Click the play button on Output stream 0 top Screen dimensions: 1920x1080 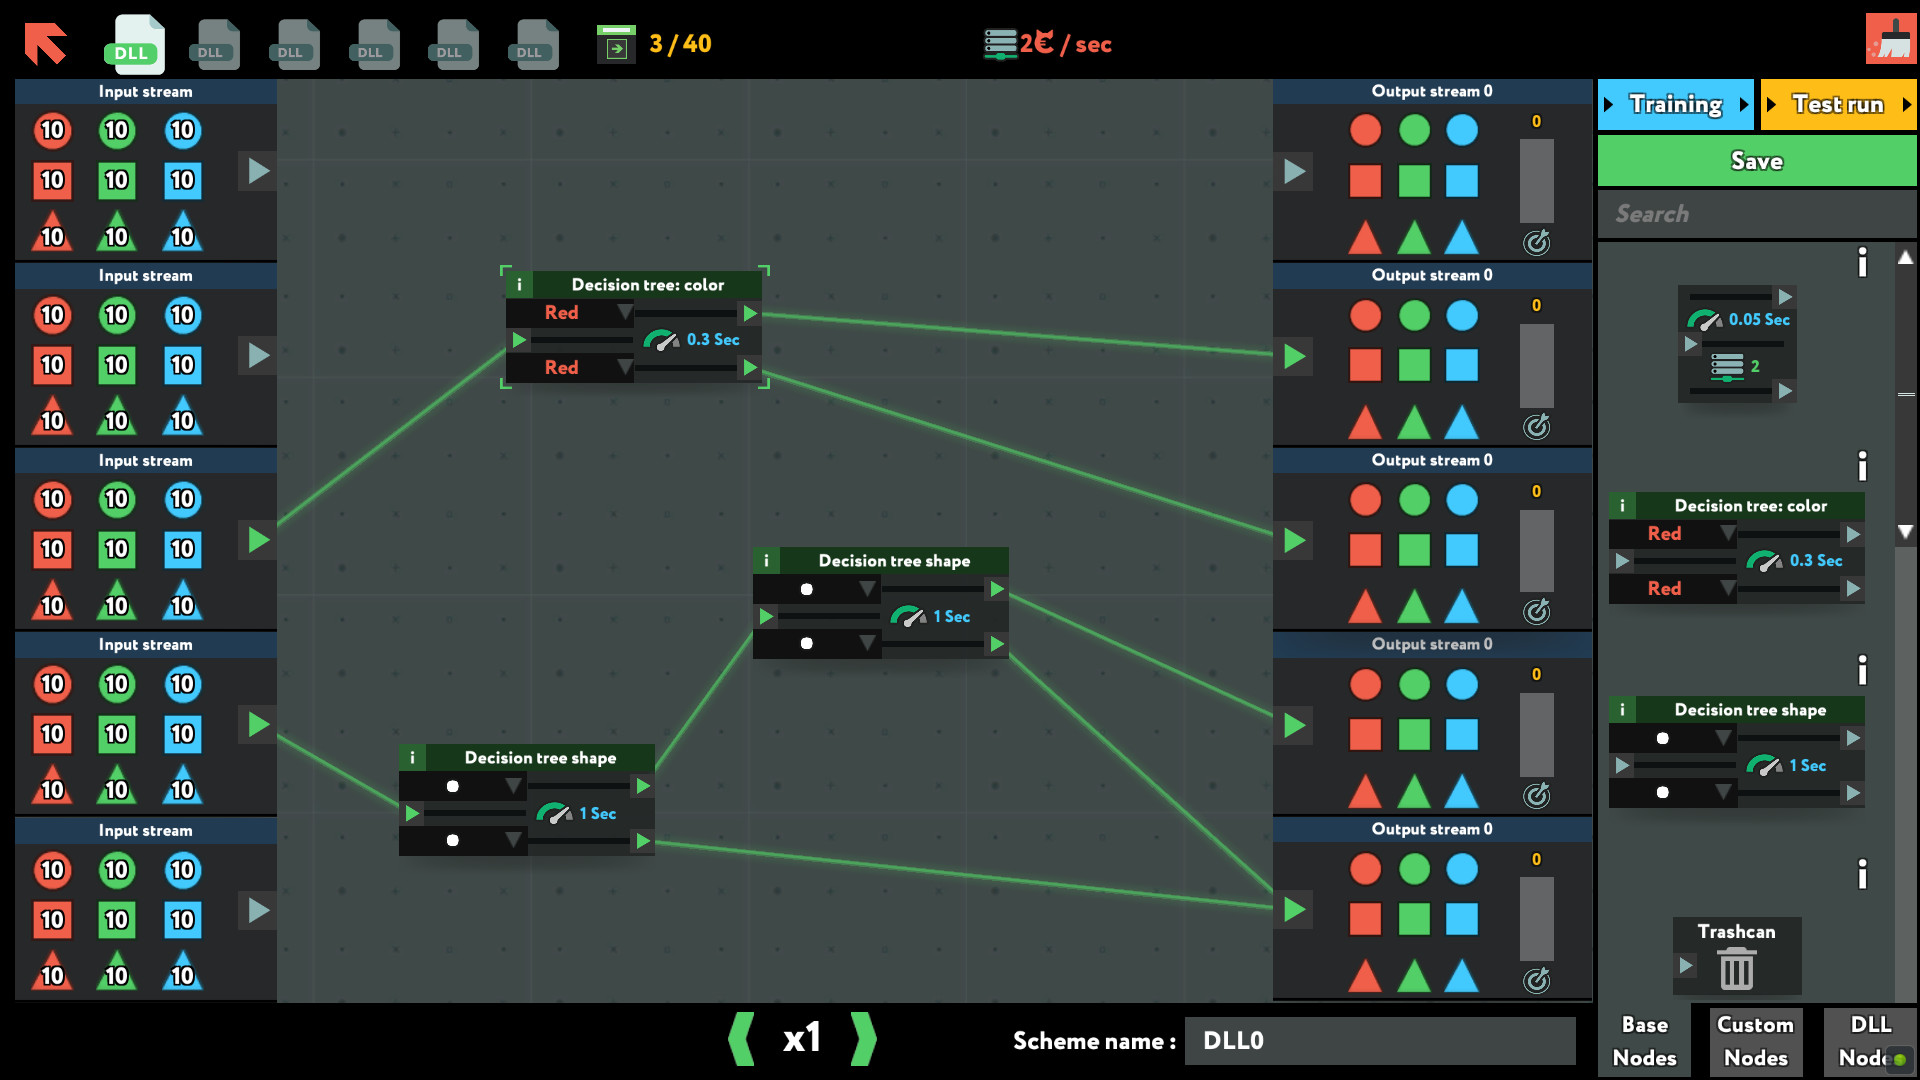1294,171
